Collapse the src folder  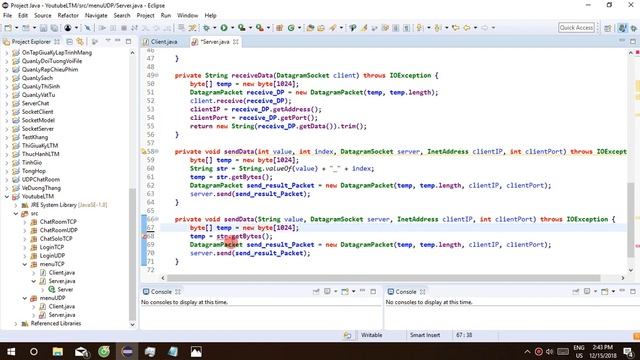coord(16,213)
